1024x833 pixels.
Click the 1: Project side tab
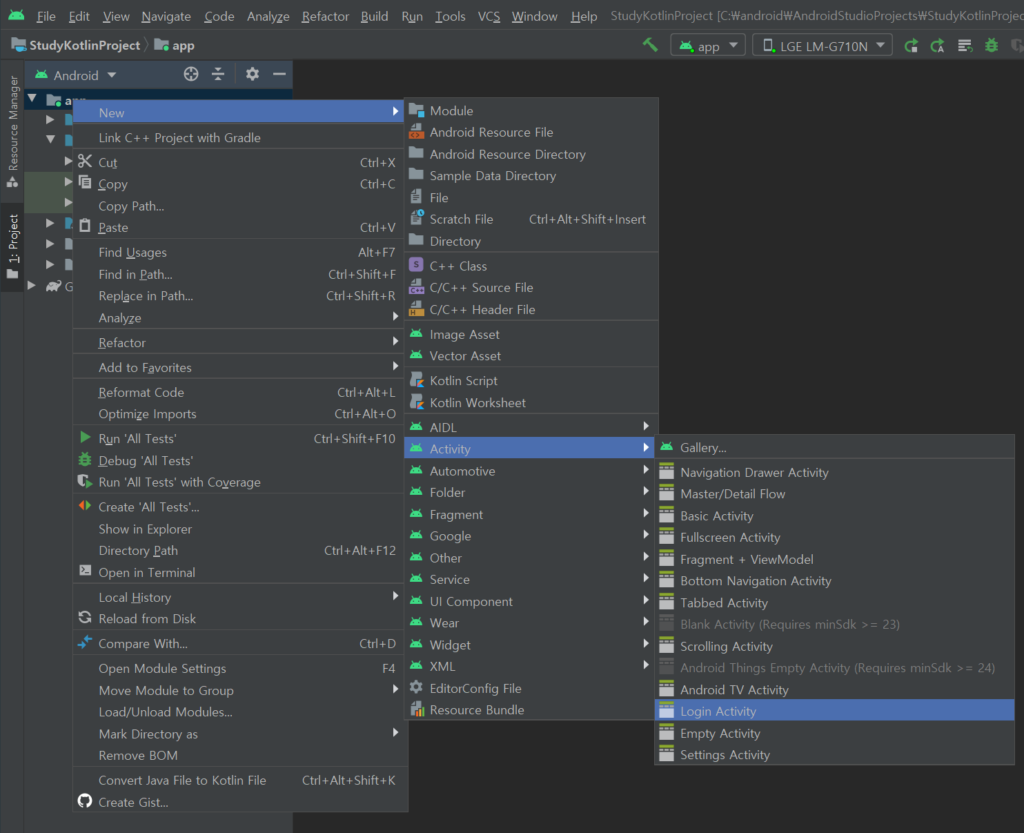click(13, 245)
